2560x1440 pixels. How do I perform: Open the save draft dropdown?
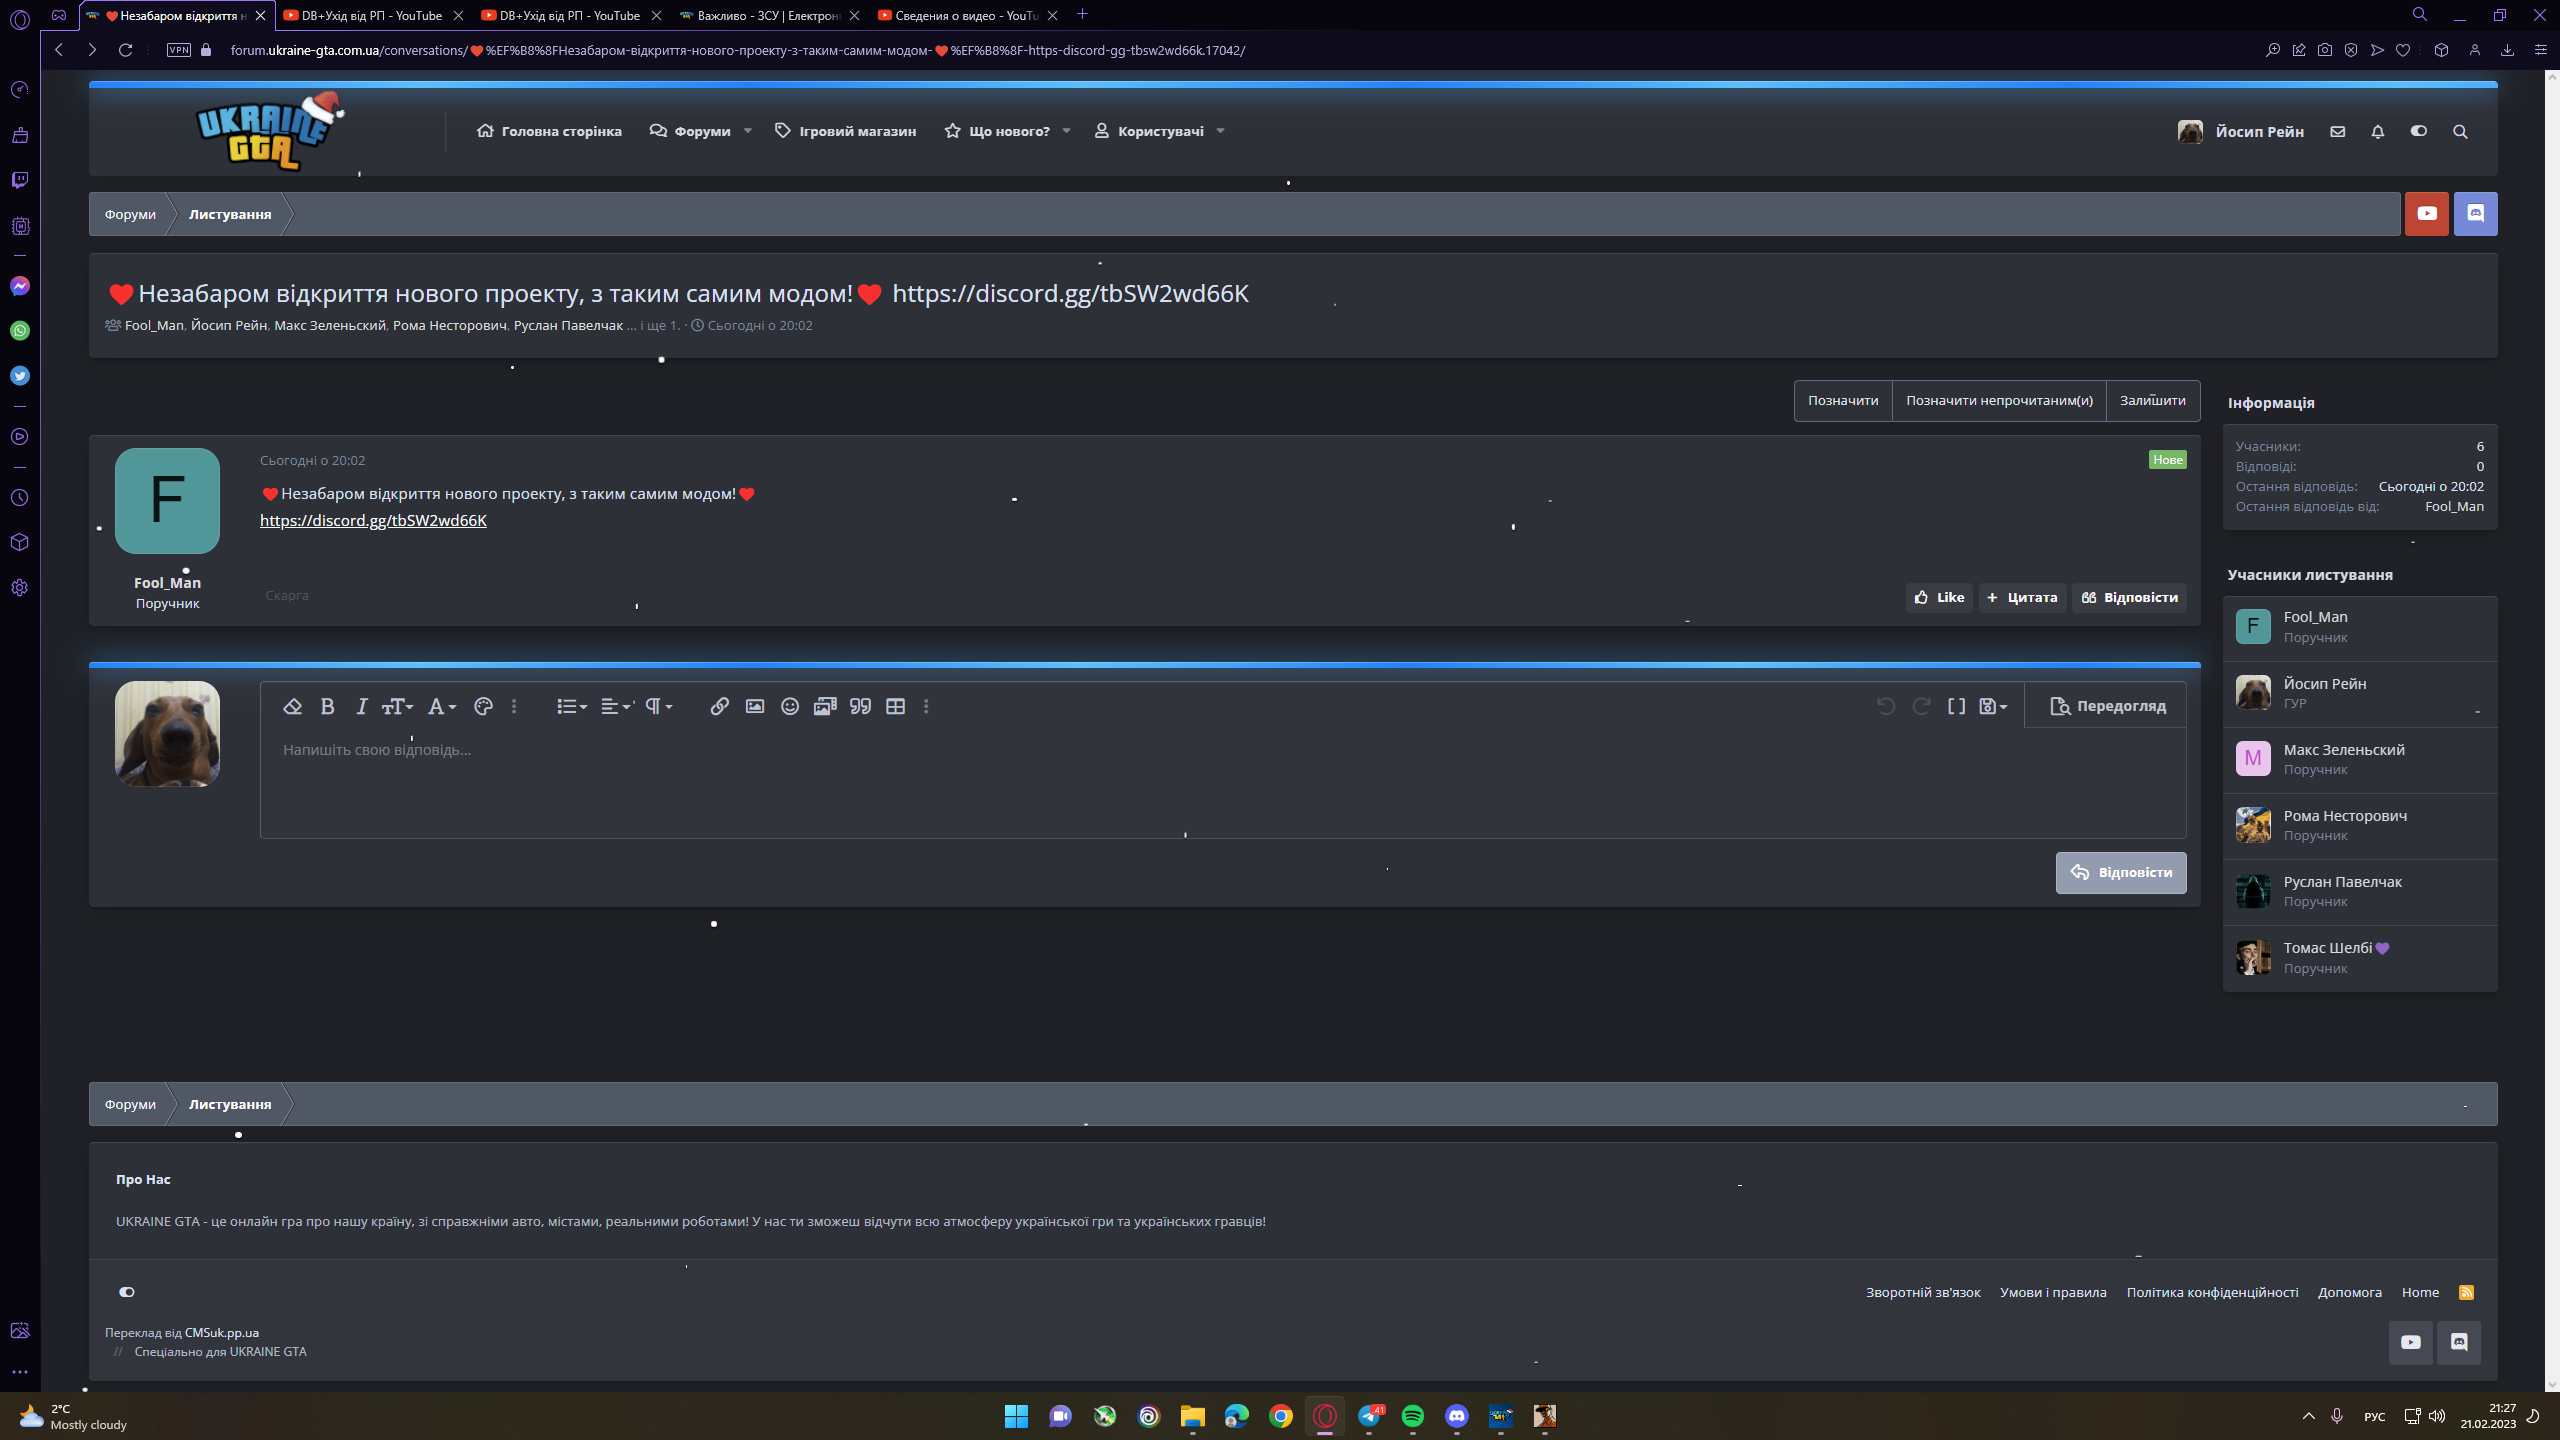tap(1993, 706)
